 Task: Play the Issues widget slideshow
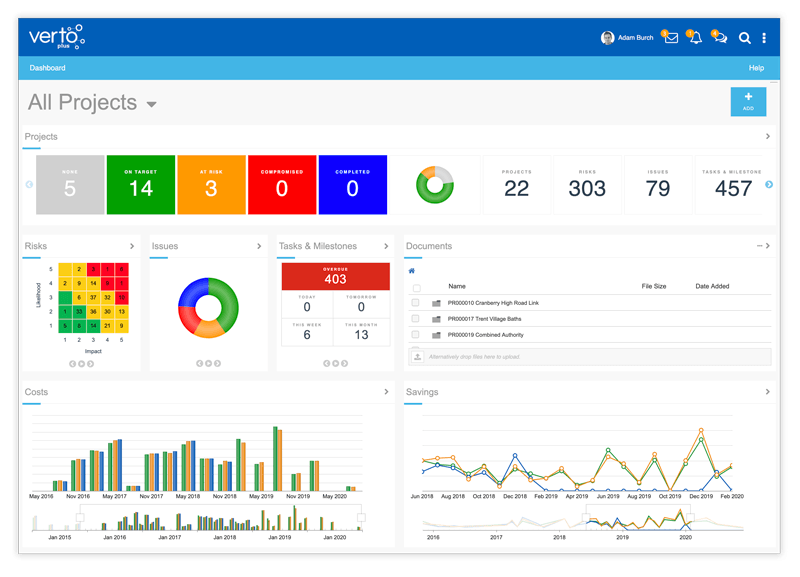[208, 363]
